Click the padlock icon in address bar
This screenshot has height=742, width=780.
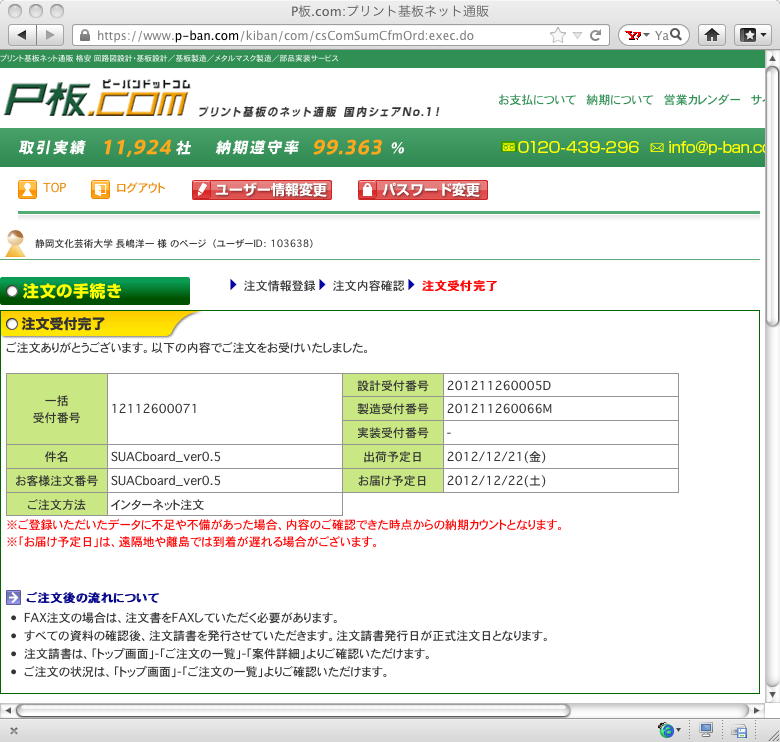click(85, 35)
